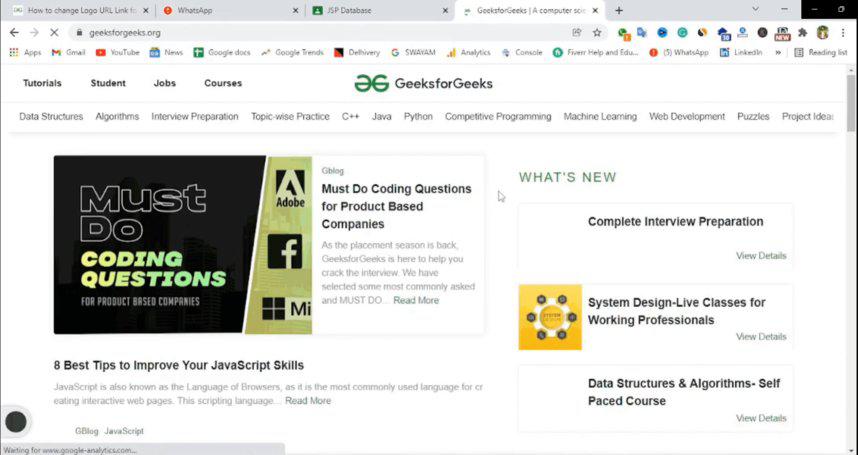This screenshot has height=455, width=858.
Task: Open the Gmail bookmark
Action: tap(68, 52)
